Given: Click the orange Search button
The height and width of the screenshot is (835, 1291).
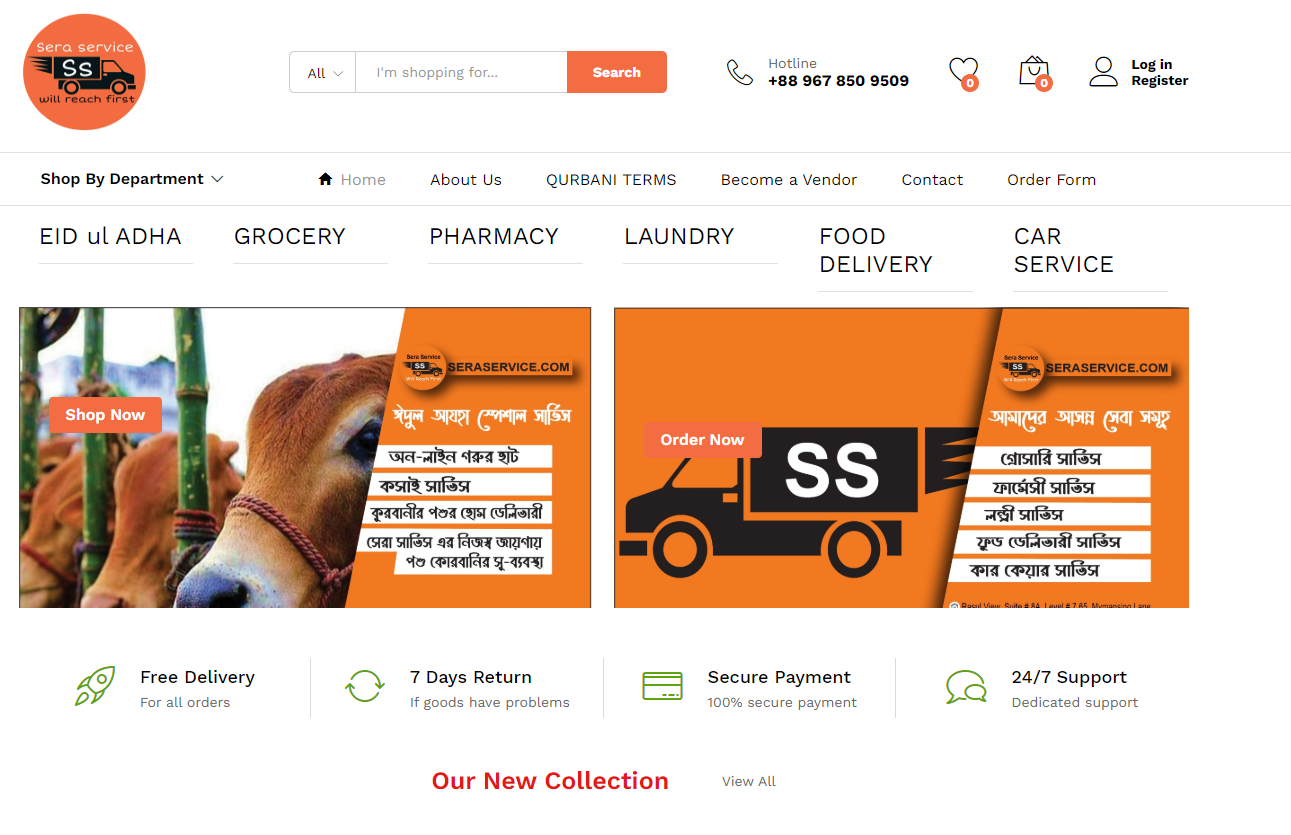Looking at the screenshot, I should click(x=617, y=72).
